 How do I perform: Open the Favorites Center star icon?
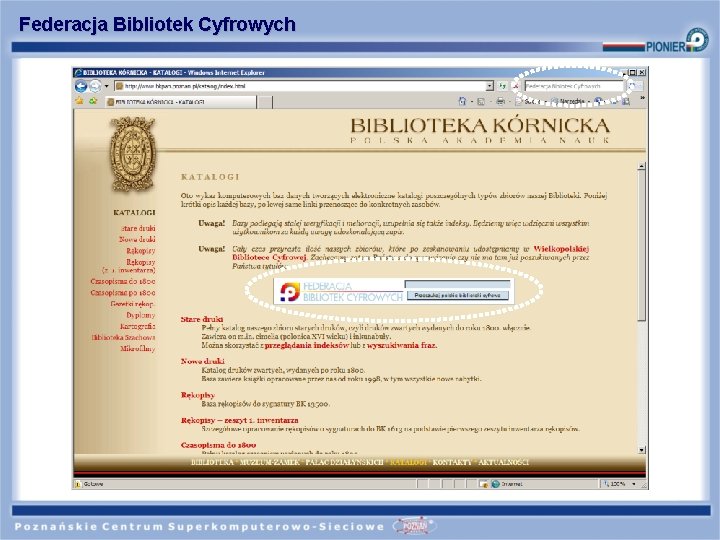click(x=79, y=101)
